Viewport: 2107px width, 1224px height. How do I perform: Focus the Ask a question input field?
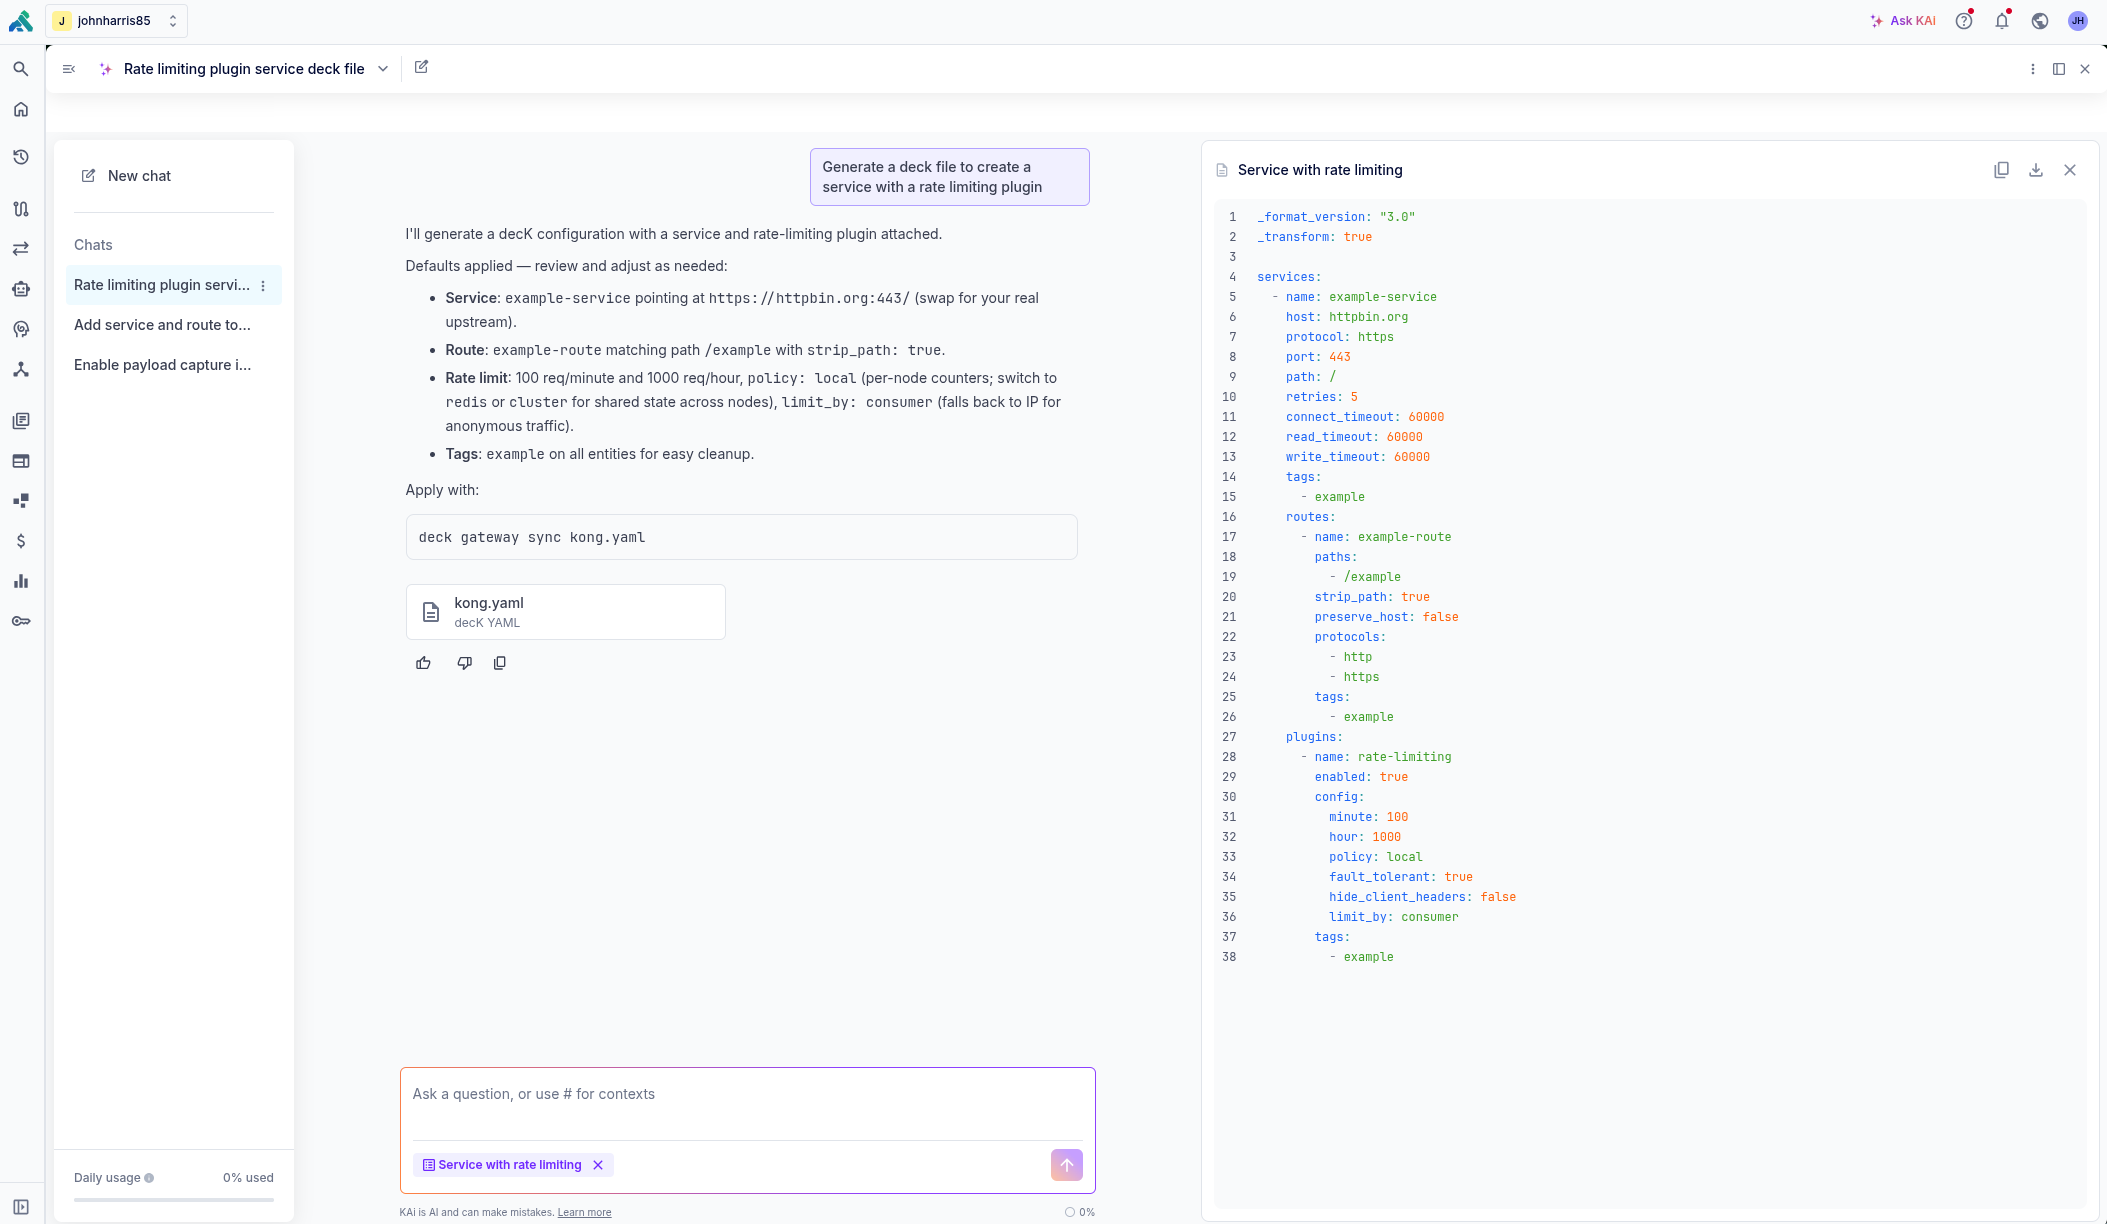748,1094
